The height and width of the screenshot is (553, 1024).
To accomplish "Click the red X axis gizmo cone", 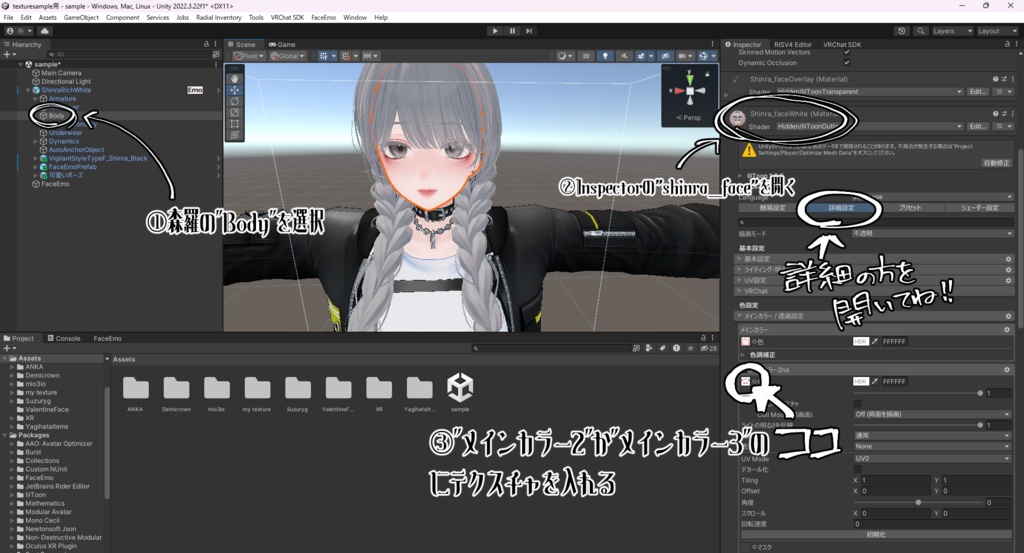I will click(x=679, y=91).
